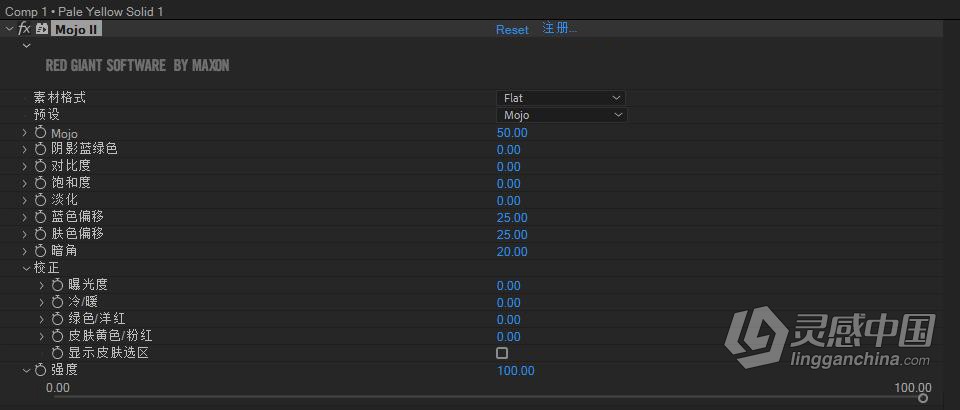Click the 对比度 value 0.00

[x=508, y=166]
